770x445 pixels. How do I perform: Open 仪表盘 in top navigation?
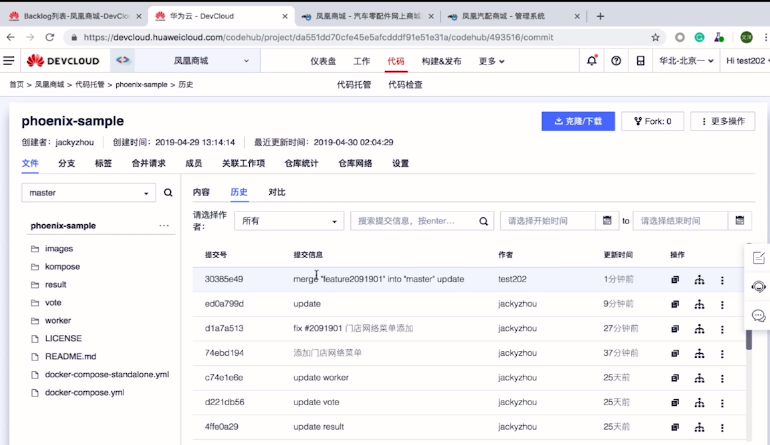(x=323, y=61)
